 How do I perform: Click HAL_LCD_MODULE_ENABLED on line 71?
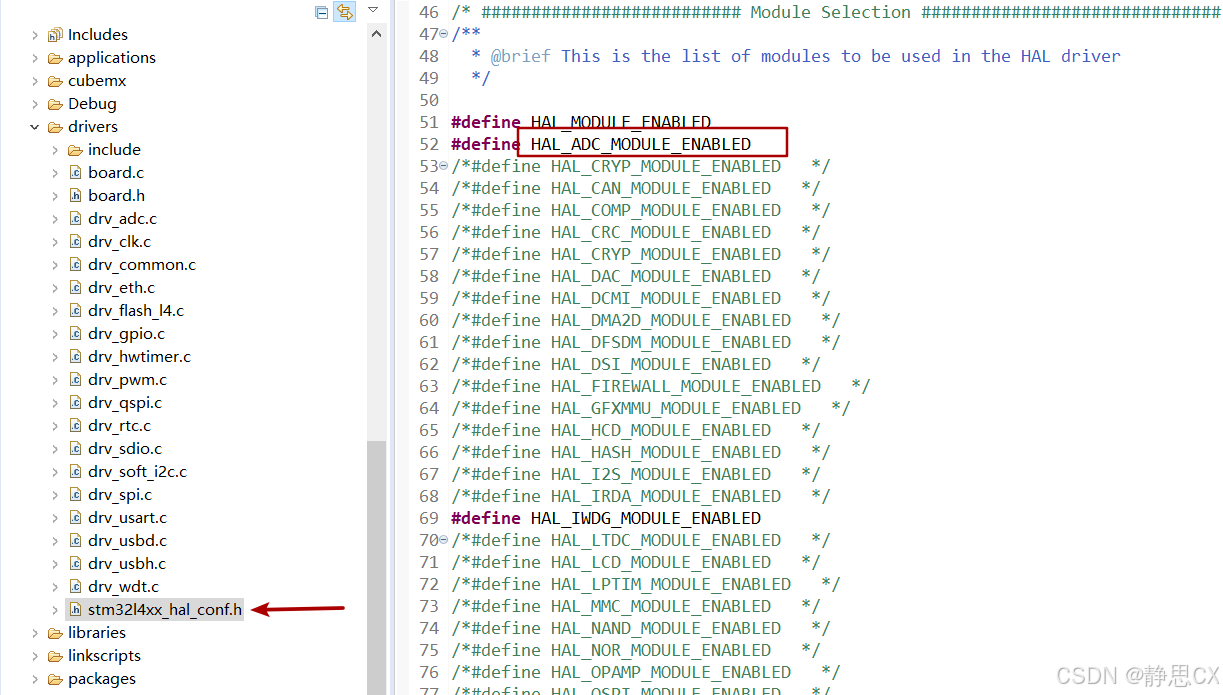[660, 562]
